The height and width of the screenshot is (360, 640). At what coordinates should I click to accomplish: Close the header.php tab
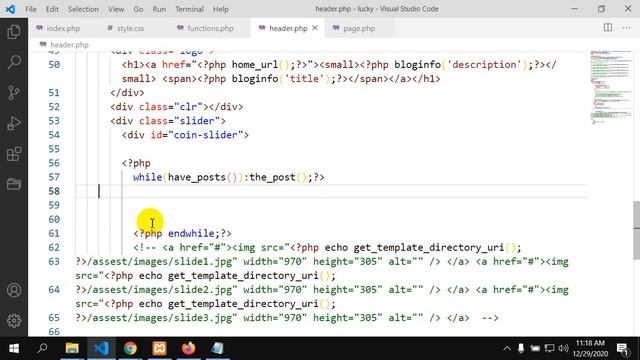315,28
